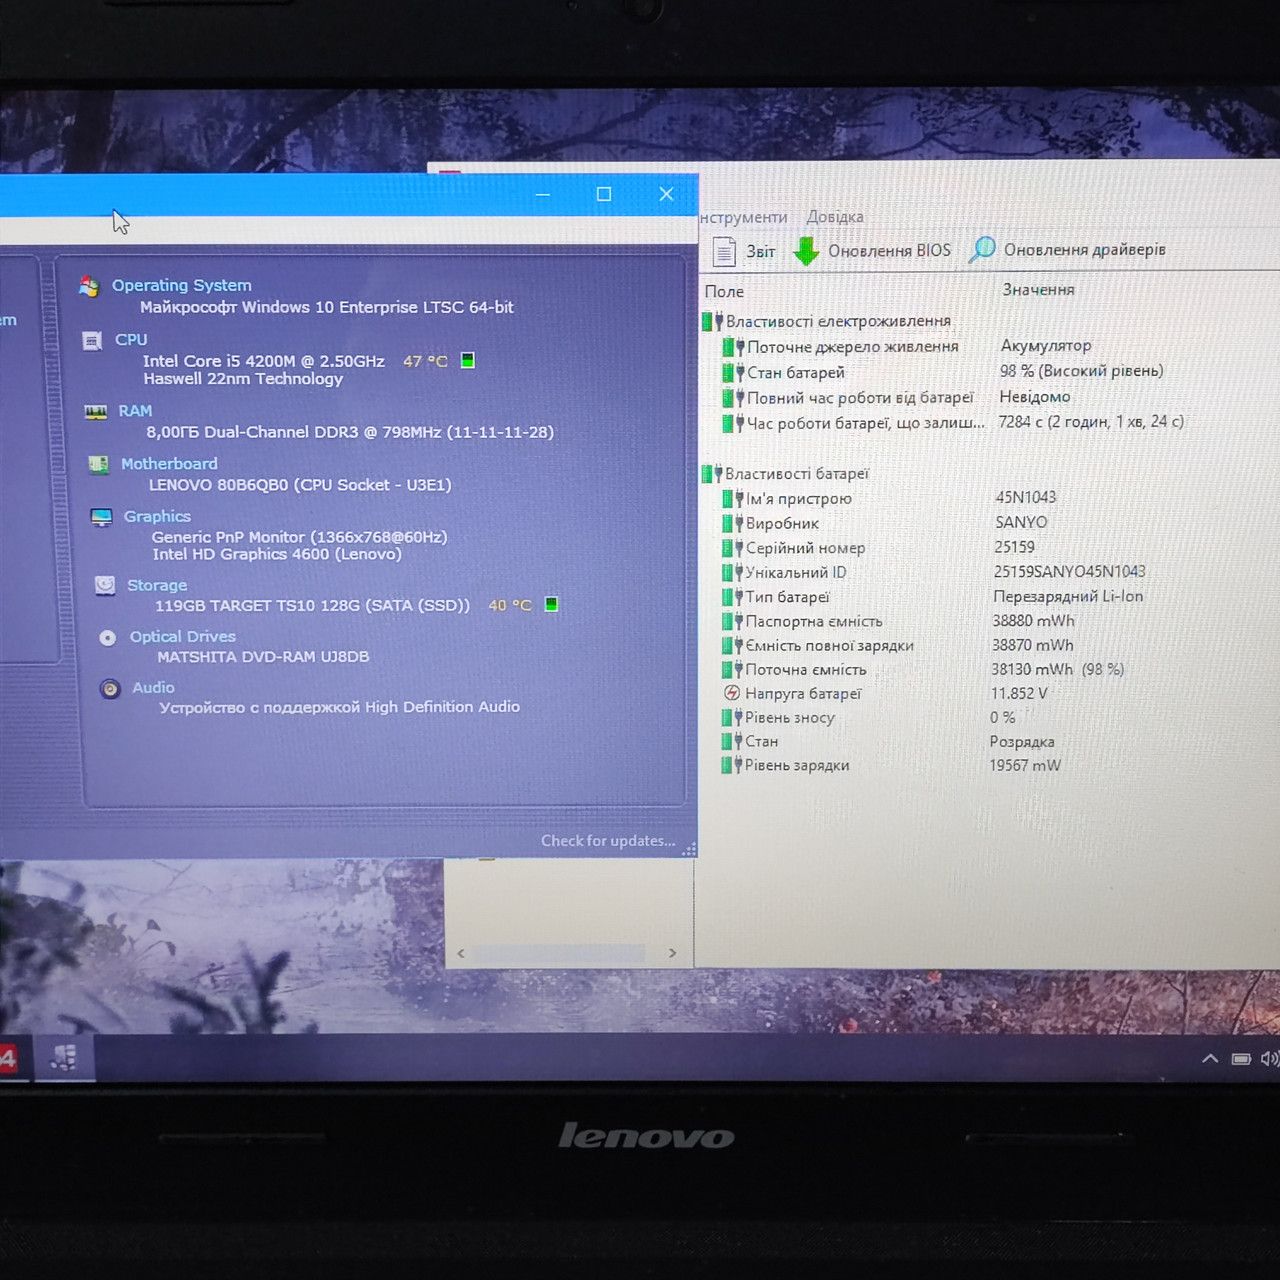Click the Storage drive icon in Speccy
Image resolution: width=1280 pixels, height=1280 pixels.
(x=104, y=585)
